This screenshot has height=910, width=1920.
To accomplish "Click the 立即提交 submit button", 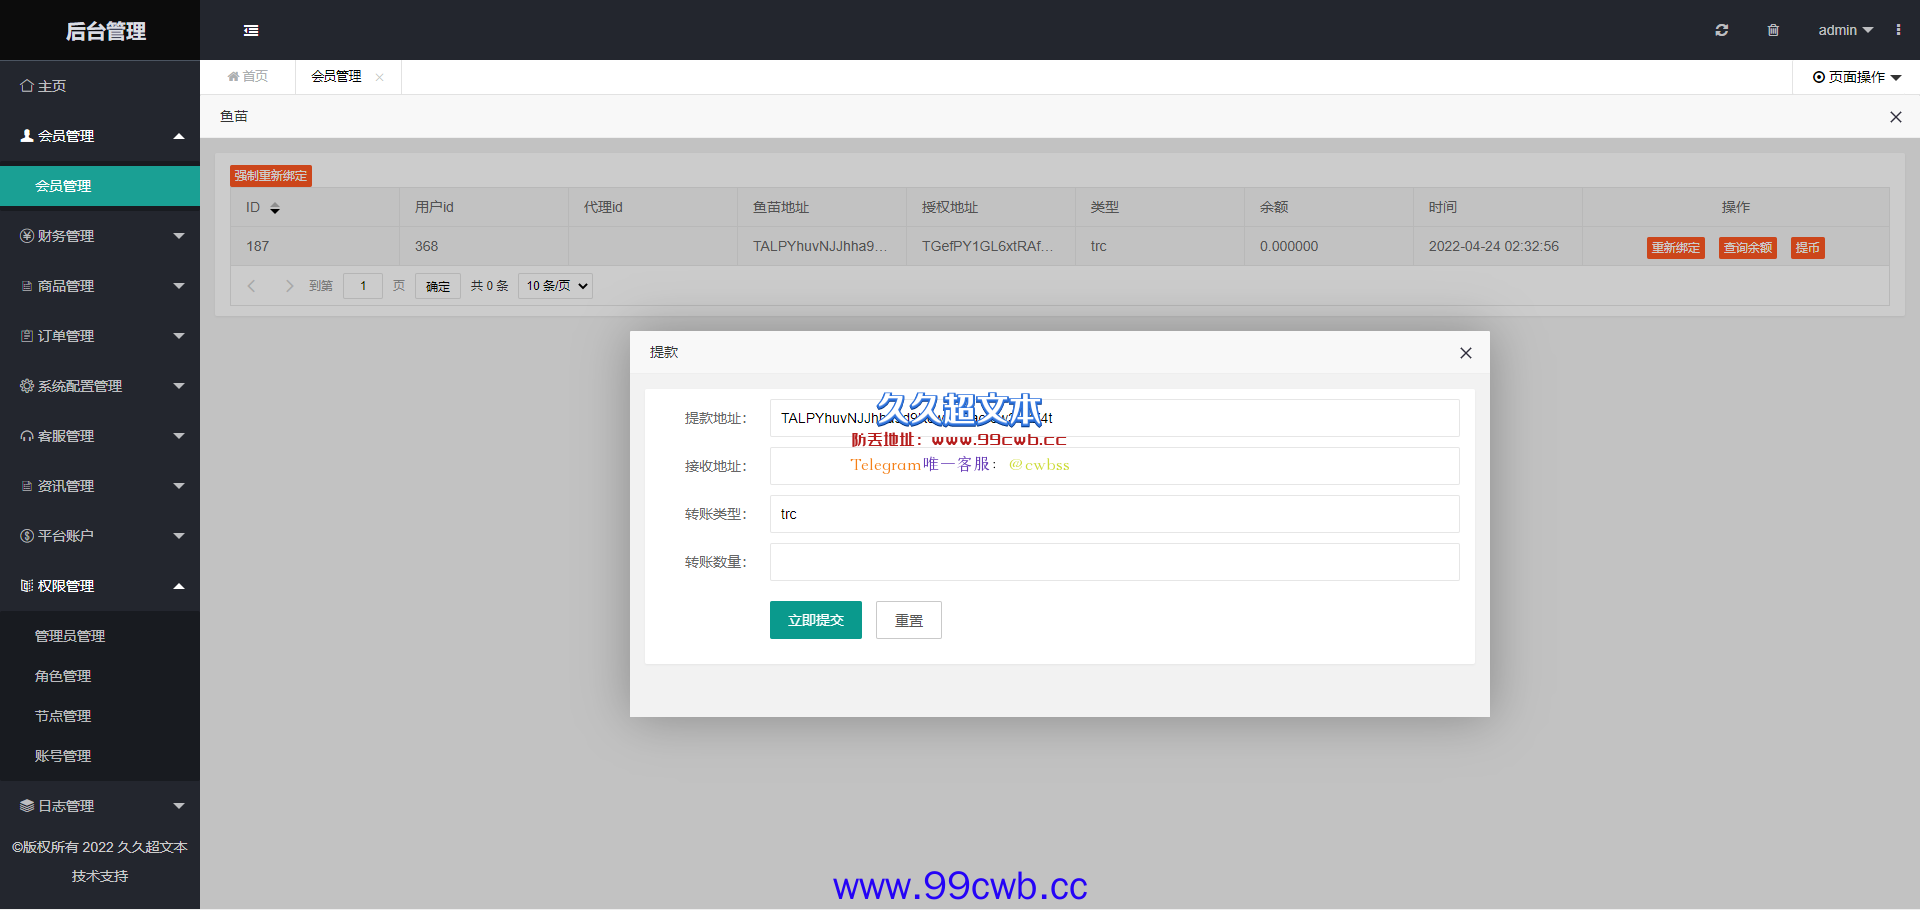I will 816,620.
